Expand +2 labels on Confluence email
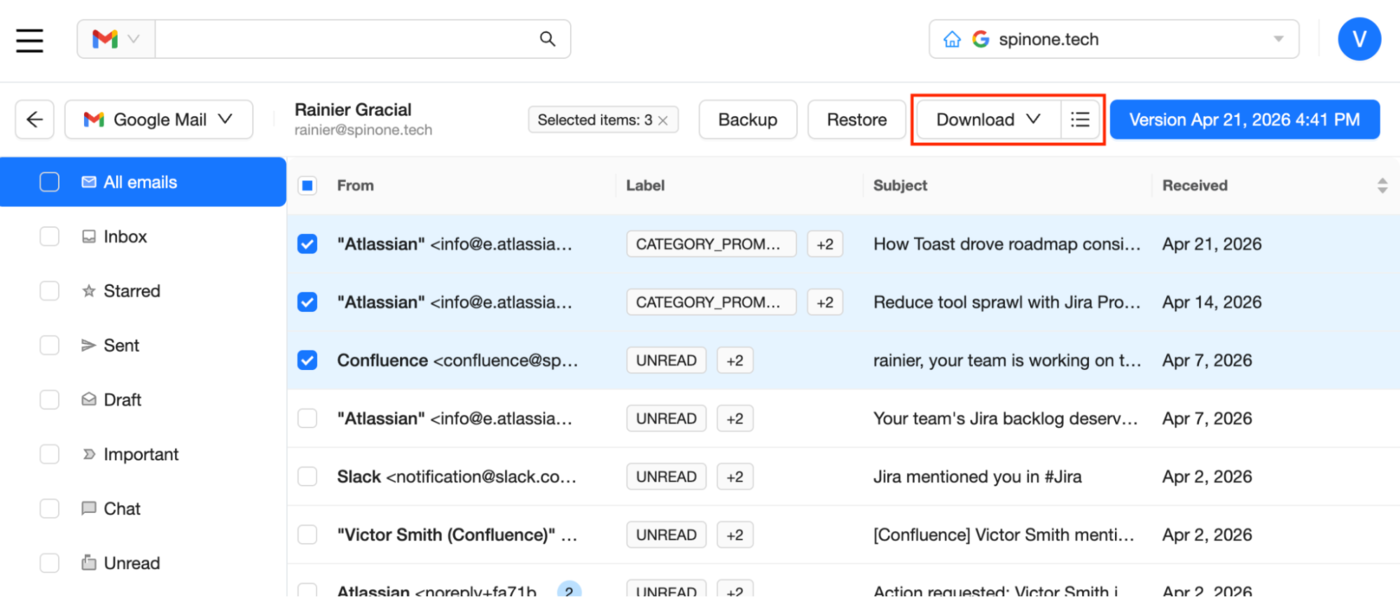Viewport: 1400px width, 597px height. coord(735,360)
